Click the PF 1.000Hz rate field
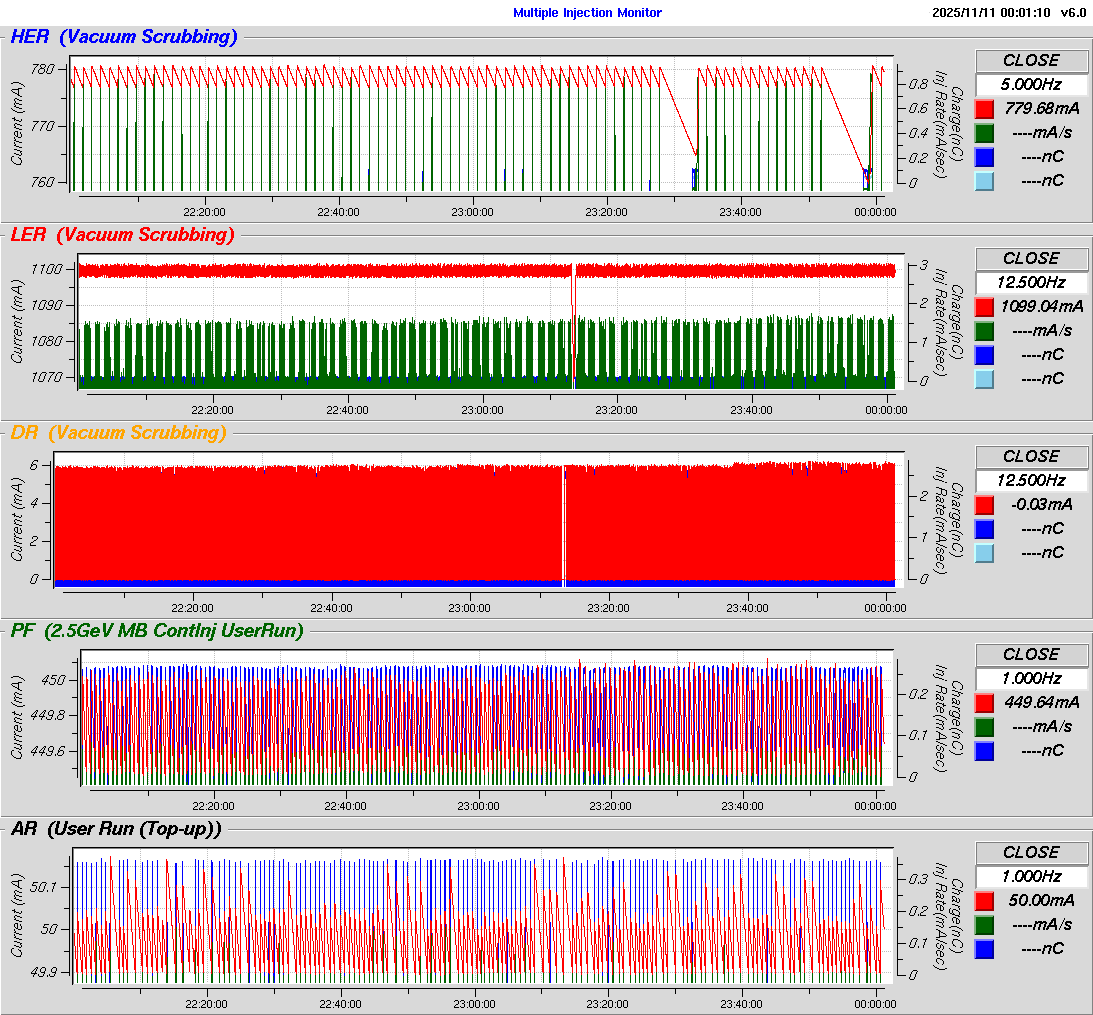Screen dimensions: 1093x1015 pos(1031,679)
